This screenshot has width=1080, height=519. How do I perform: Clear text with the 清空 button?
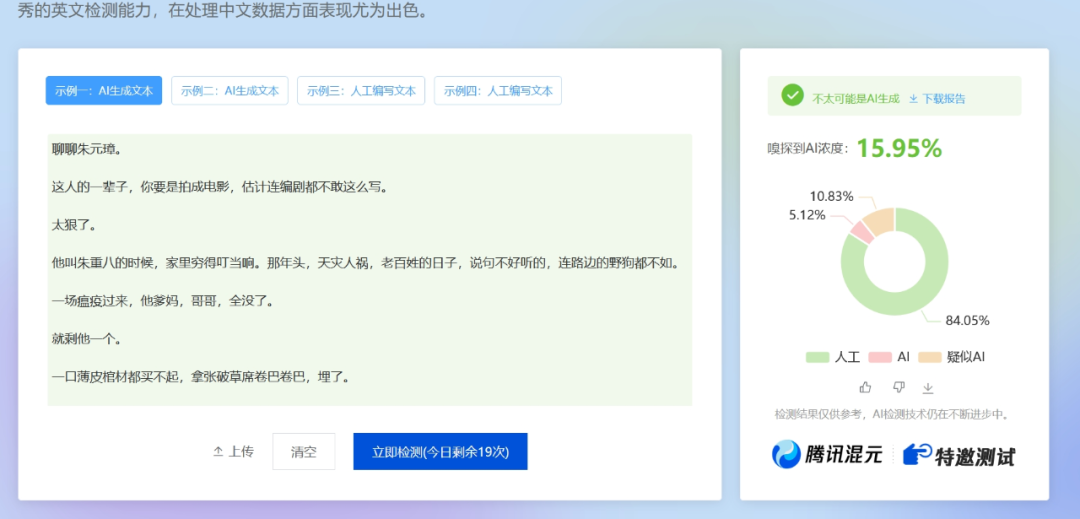tap(304, 452)
